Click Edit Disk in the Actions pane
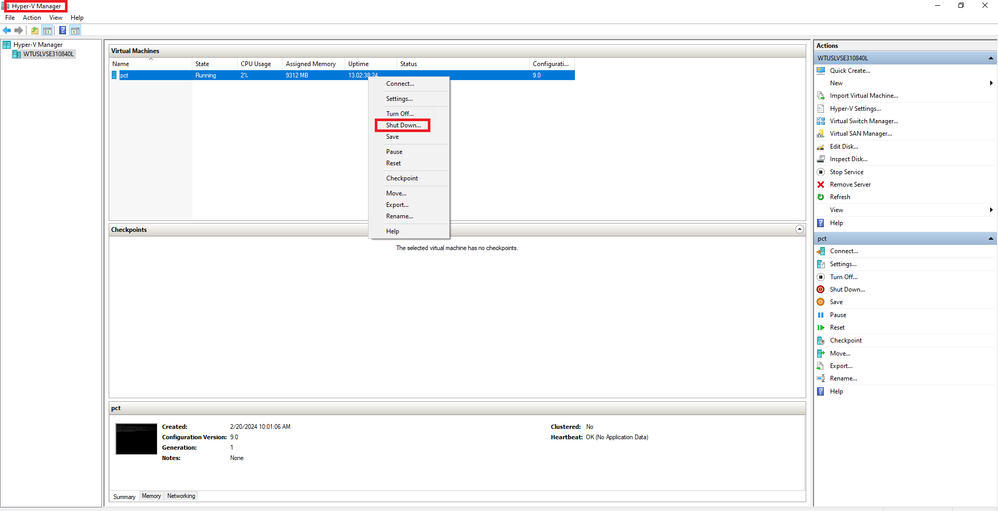The height and width of the screenshot is (511, 998). click(843, 146)
